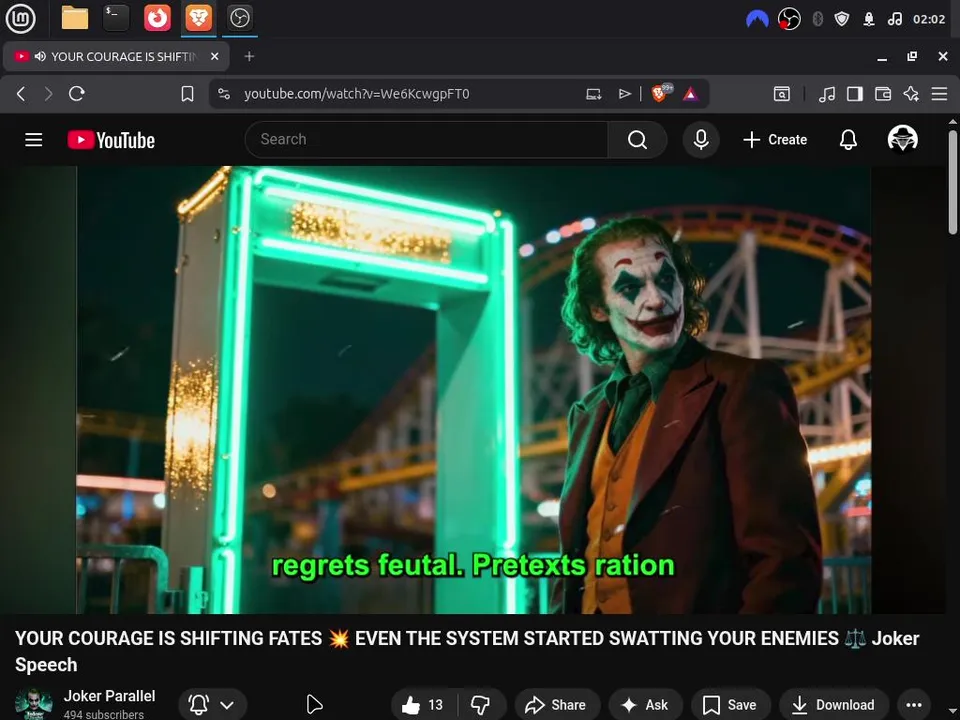Select the YOUR COURAGE IS SHIFTING tab
This screenshot has width=960, height=720.
[116, 56]
